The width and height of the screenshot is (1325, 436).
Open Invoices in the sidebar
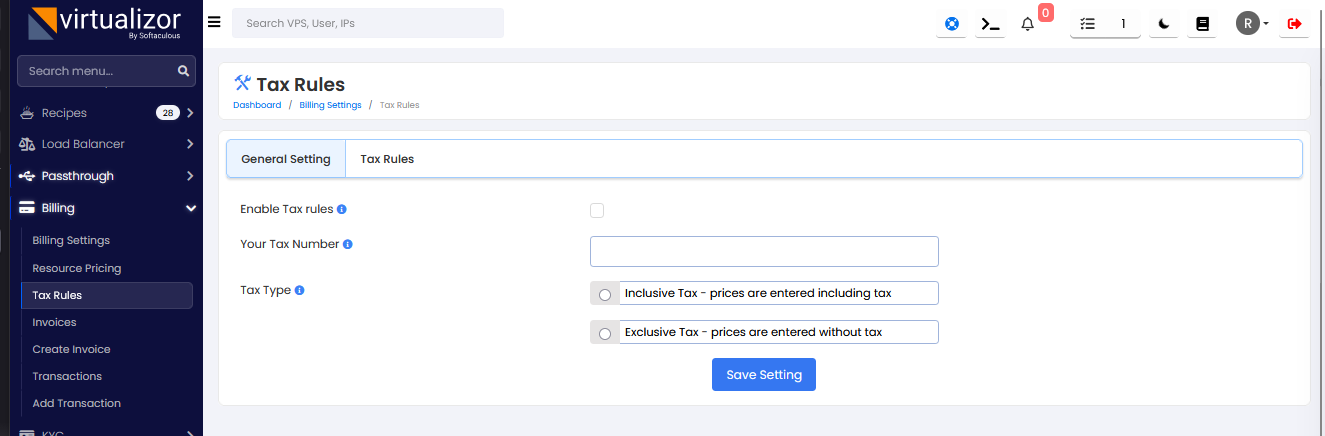tap(54, 322)
